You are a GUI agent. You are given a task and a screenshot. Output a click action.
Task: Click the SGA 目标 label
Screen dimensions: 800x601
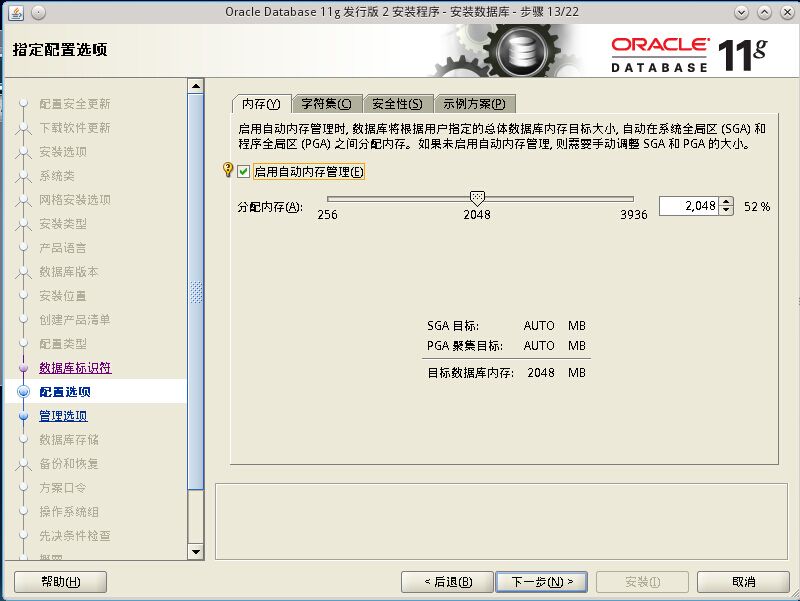[453, 326]
